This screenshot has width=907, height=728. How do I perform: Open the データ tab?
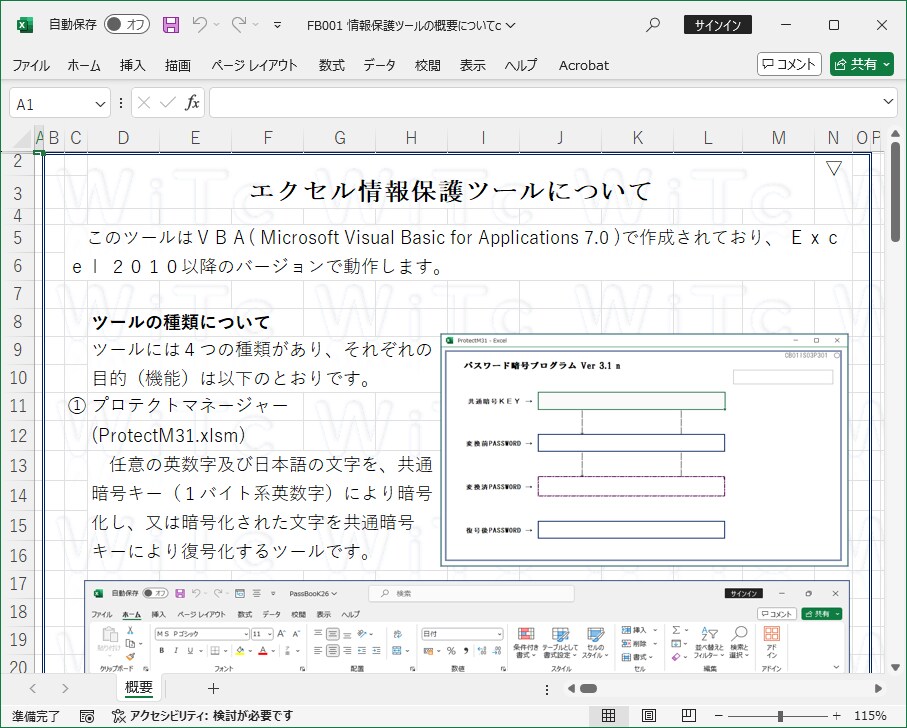tap(379, 65)
